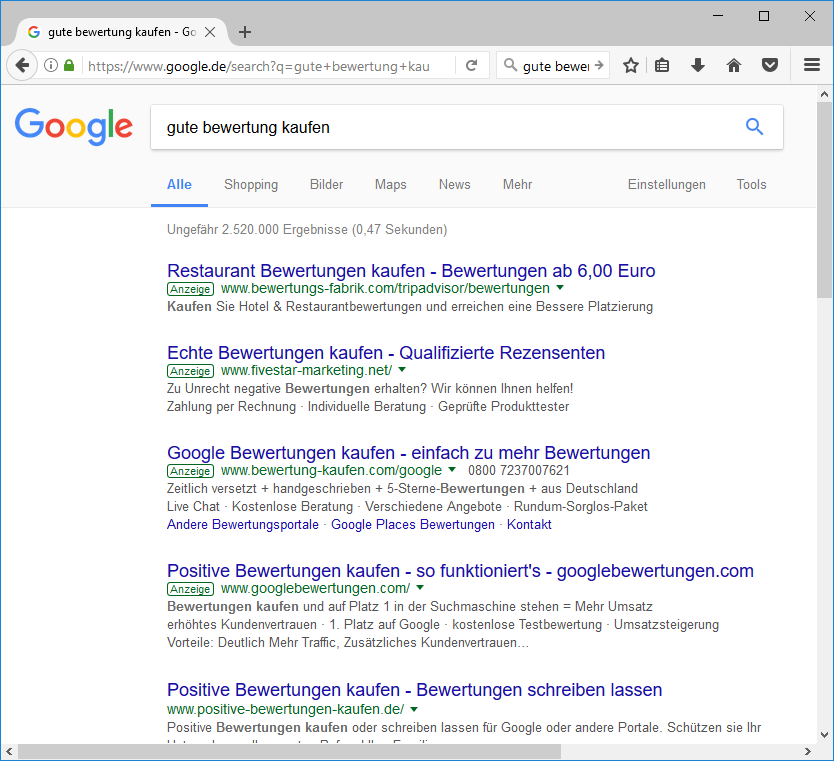The height and width of the screenshot is (761, 834).
Task: Click the browser search box text 'gute bewer'
Action: point(556,66)
